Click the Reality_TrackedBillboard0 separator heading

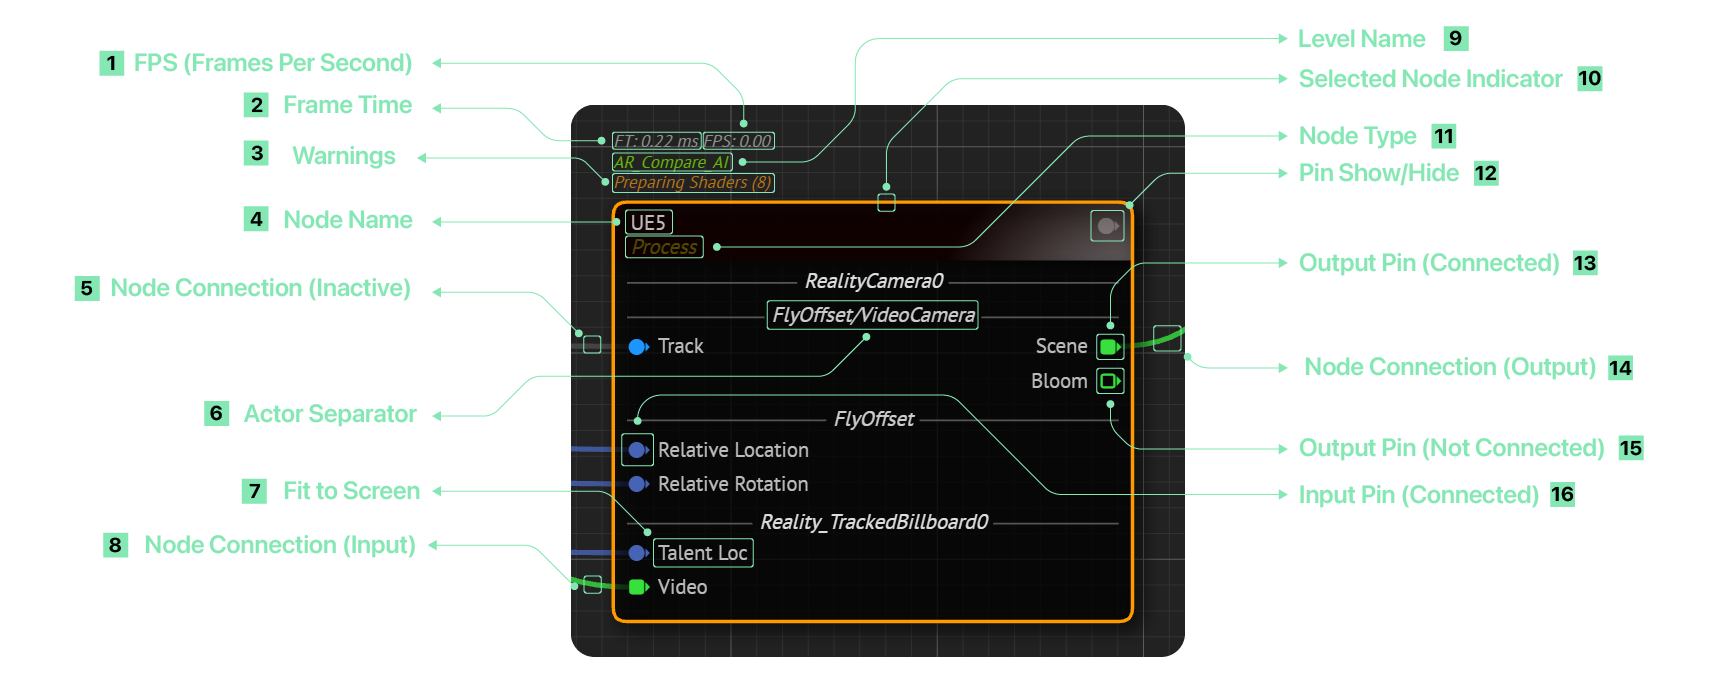874,522
